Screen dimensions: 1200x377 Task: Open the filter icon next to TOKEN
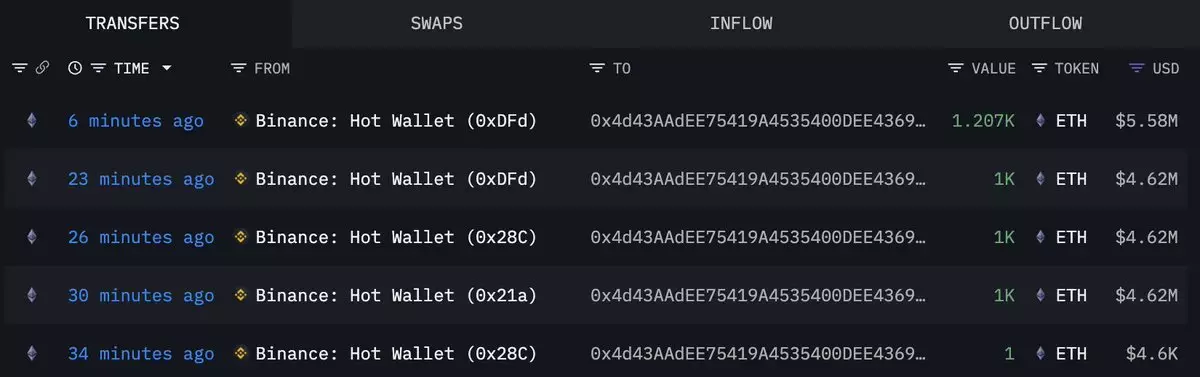point(1039,68)
